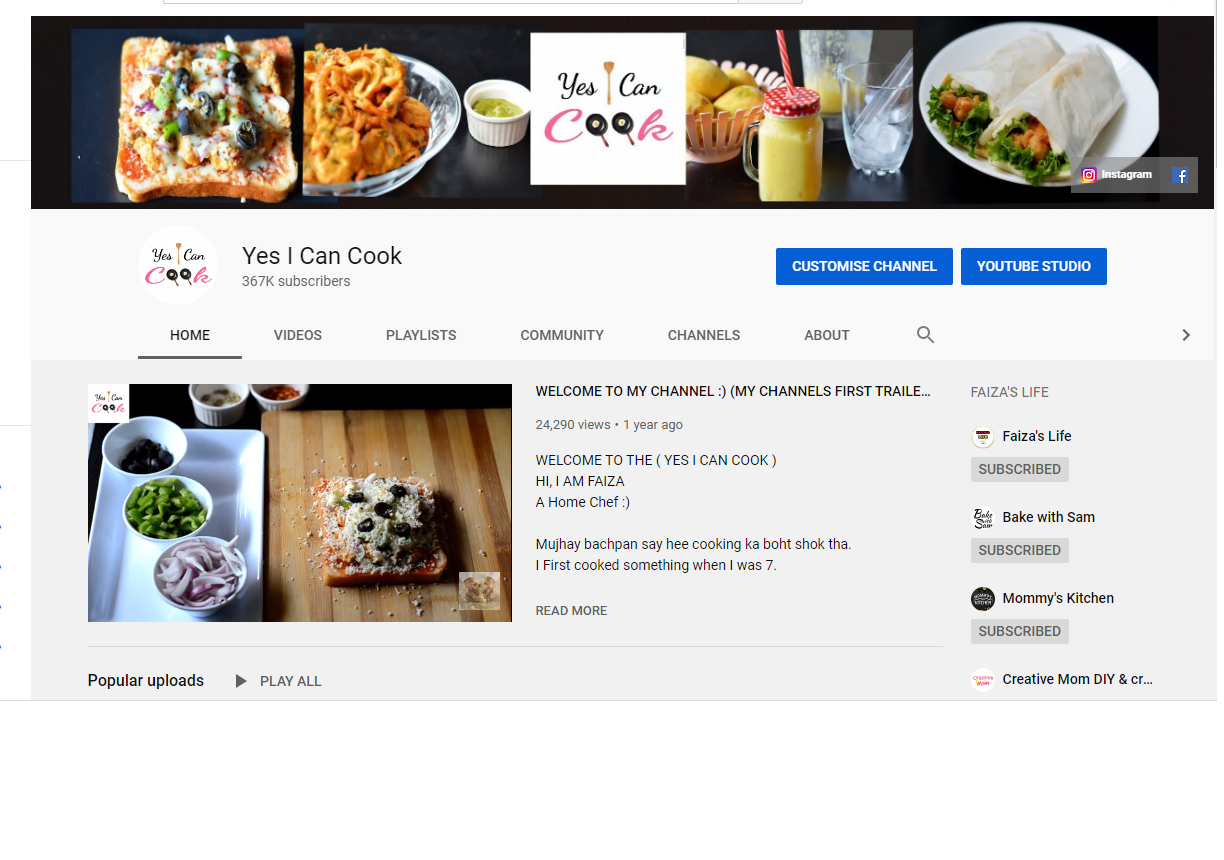Screen dimensions: 1224x860
Task: Open the channel trailer video title
Action: coord(733,392)
